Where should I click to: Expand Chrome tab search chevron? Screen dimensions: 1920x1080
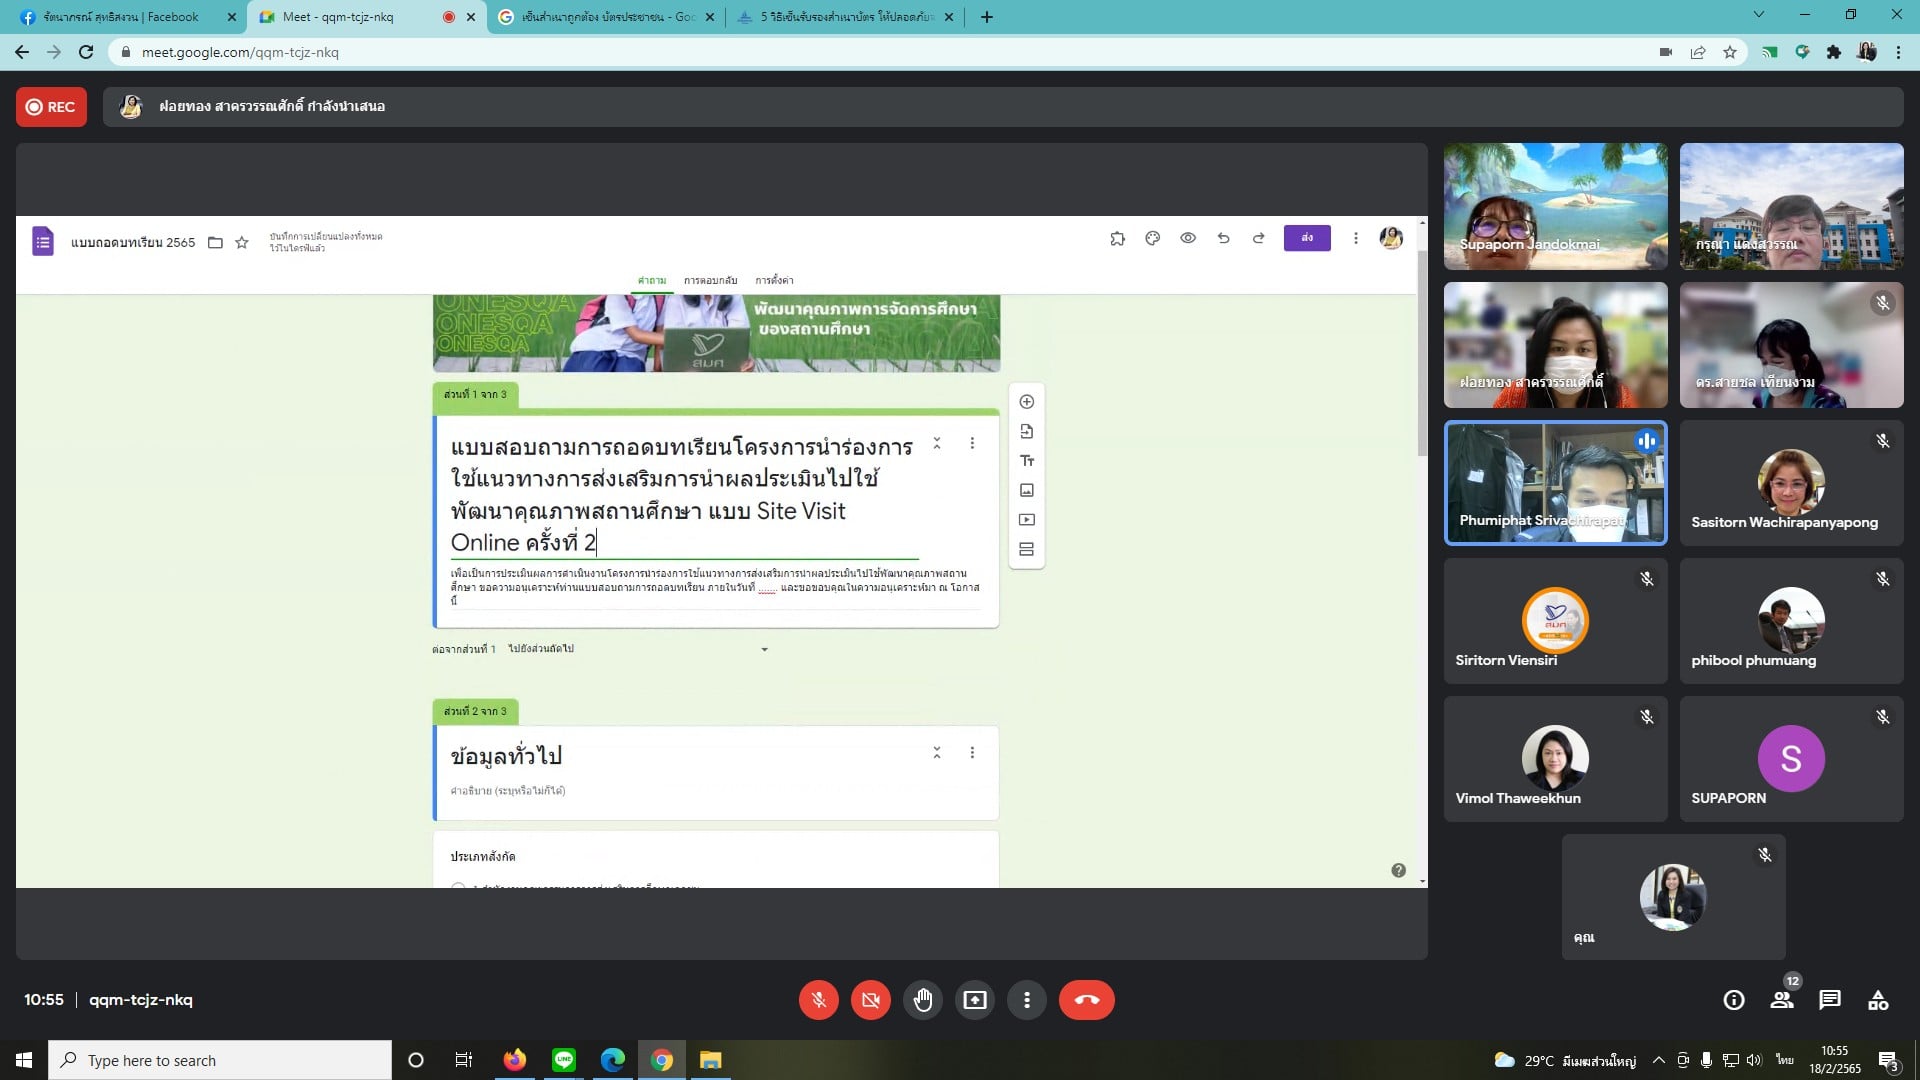(1759, 15)
